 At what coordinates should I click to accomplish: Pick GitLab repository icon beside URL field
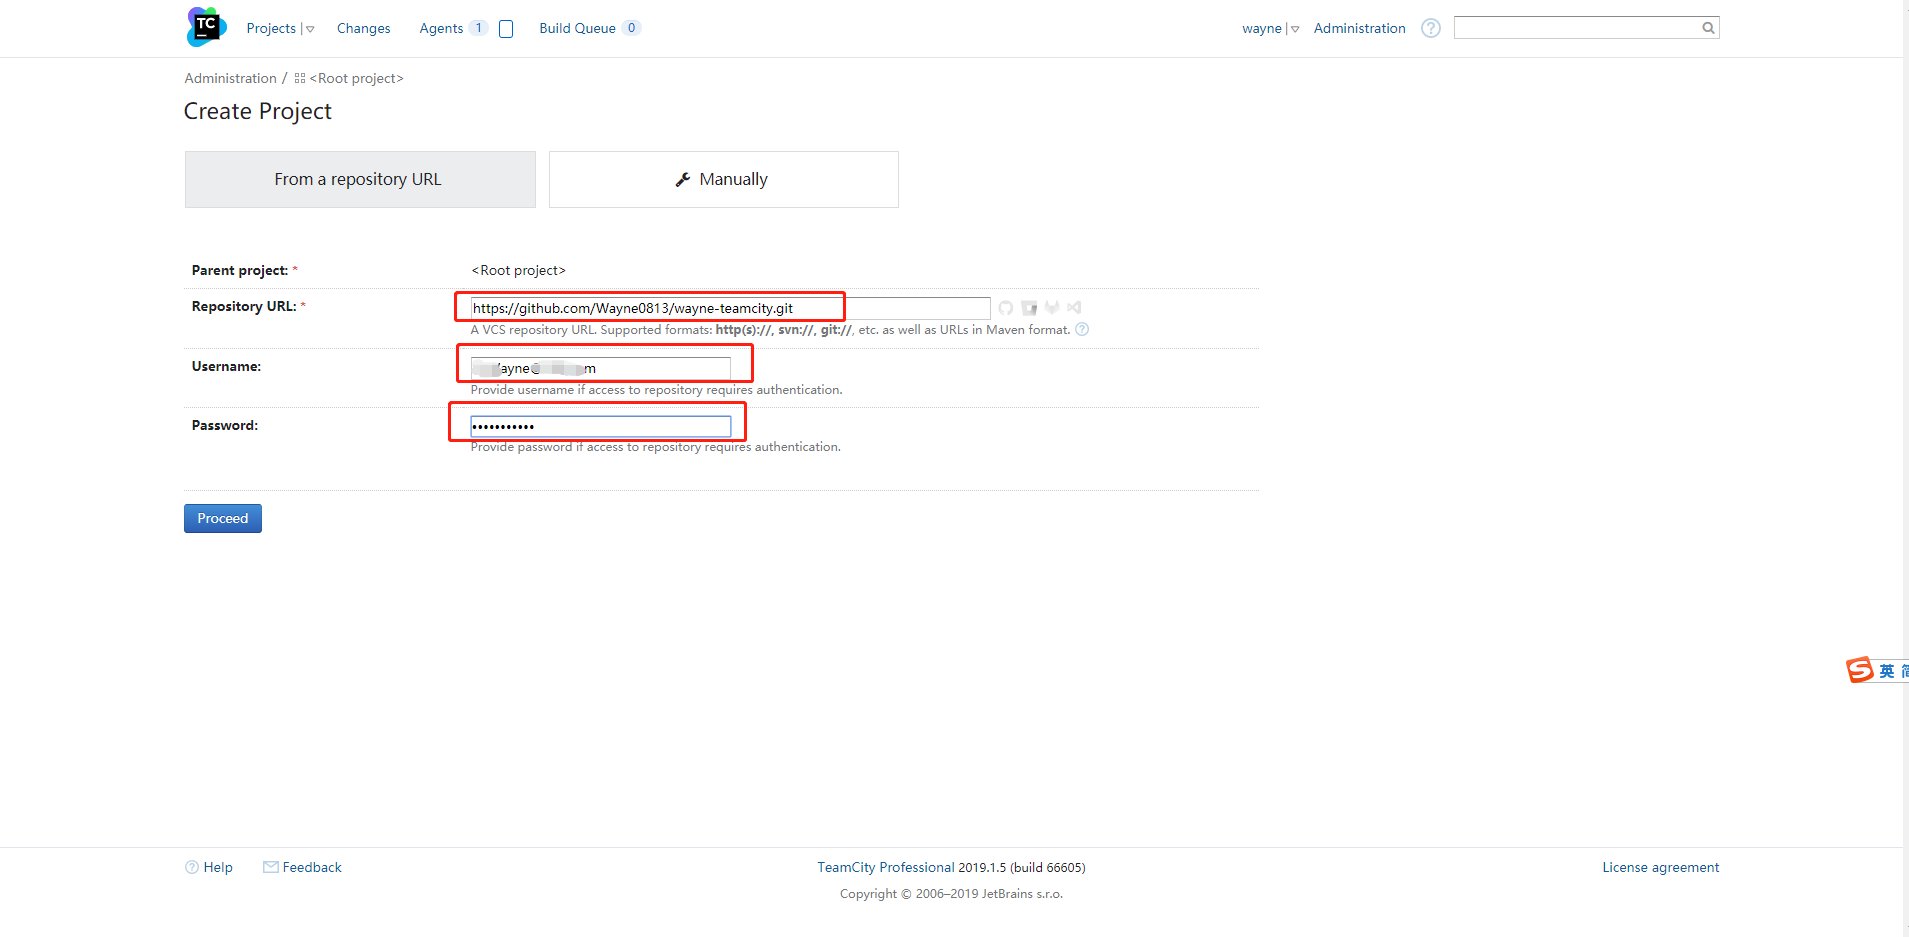(1052, 308)
